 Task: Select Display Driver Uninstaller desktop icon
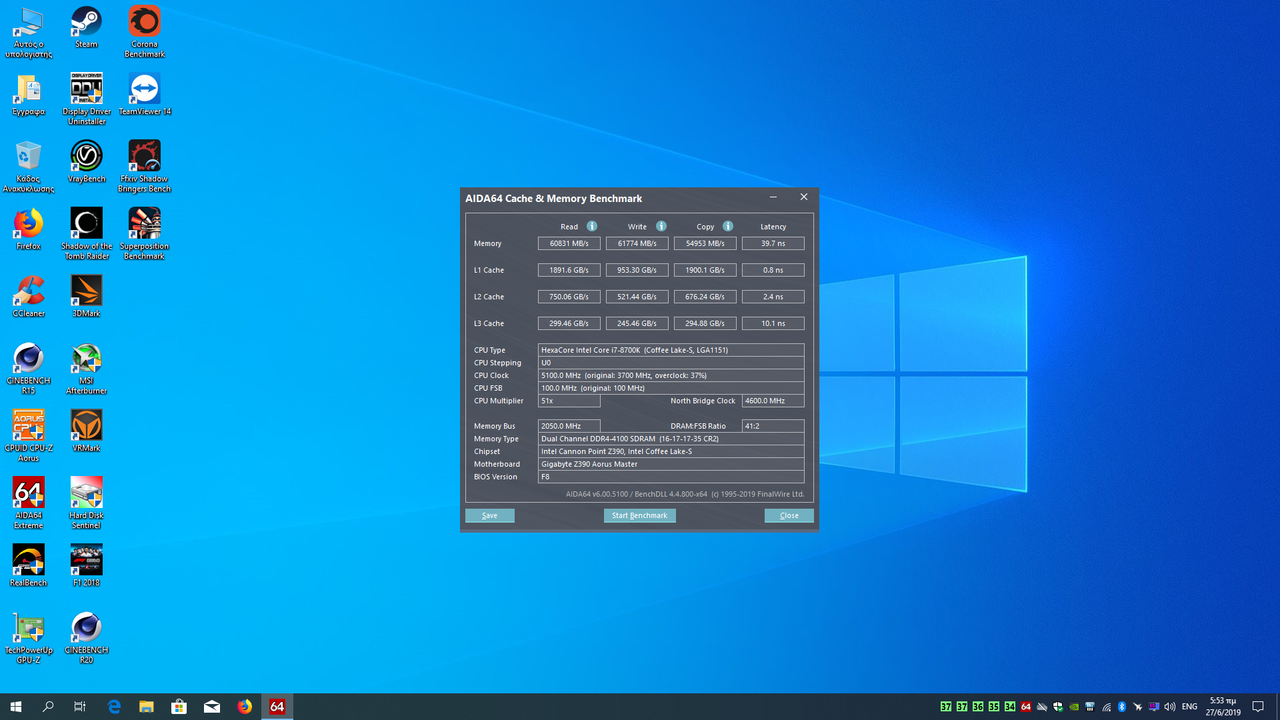tap(86, 99)
